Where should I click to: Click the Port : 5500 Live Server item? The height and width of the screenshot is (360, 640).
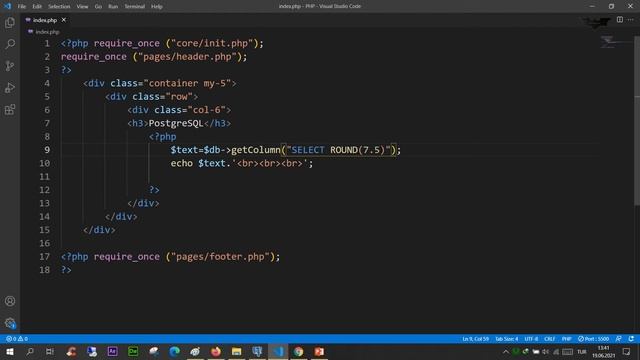(593, 339)
